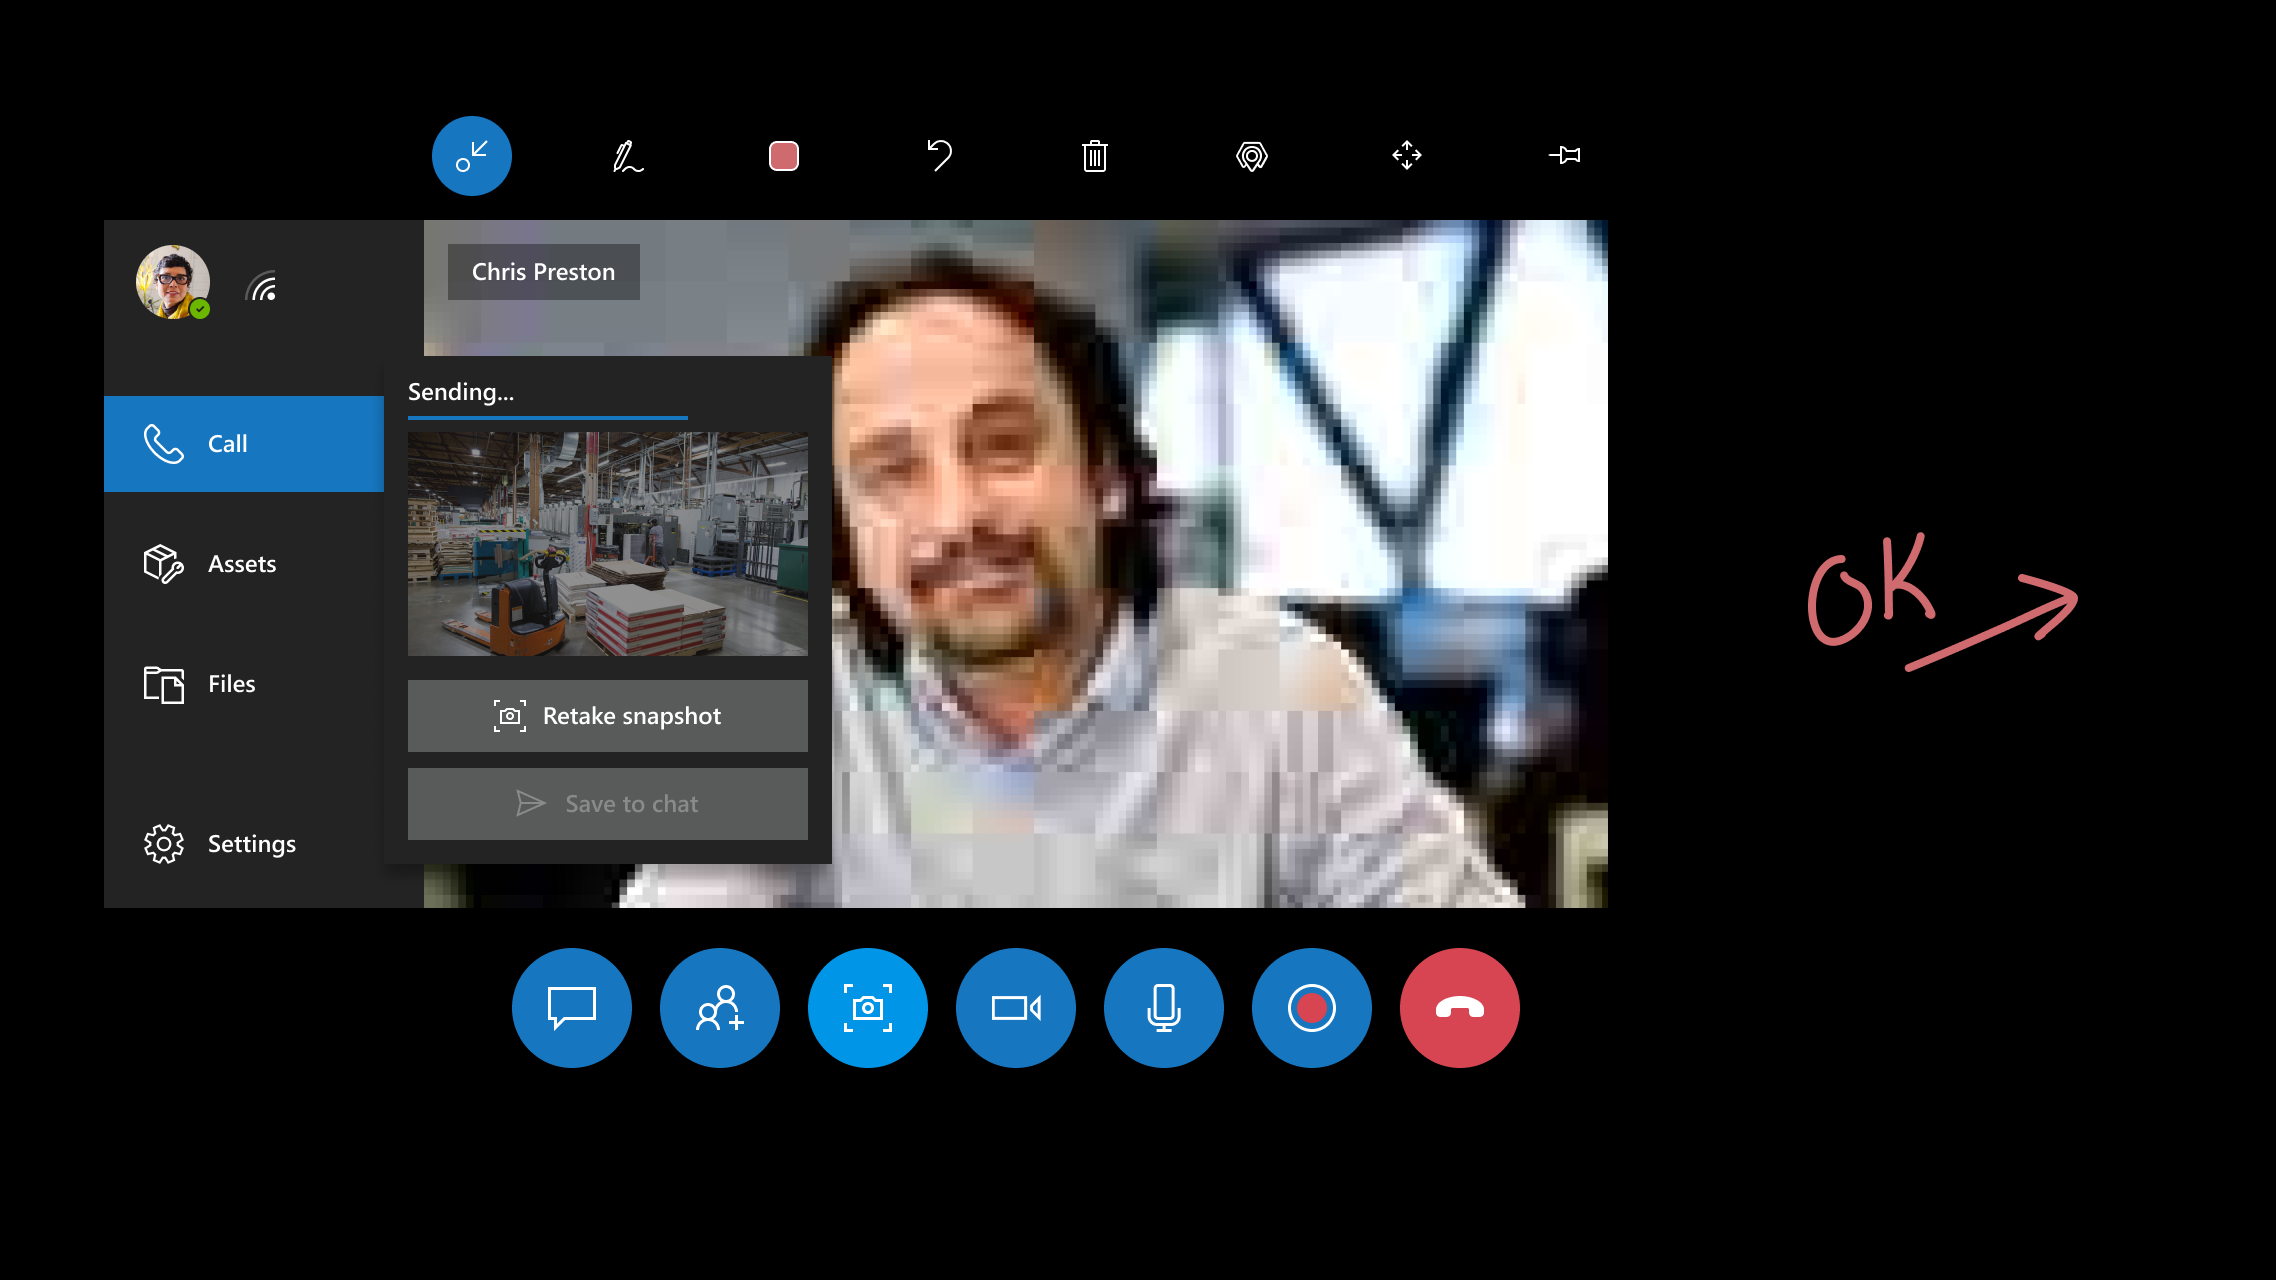Open add participant panel
Viewport: 2276px width, 1280px height.
721,1006
